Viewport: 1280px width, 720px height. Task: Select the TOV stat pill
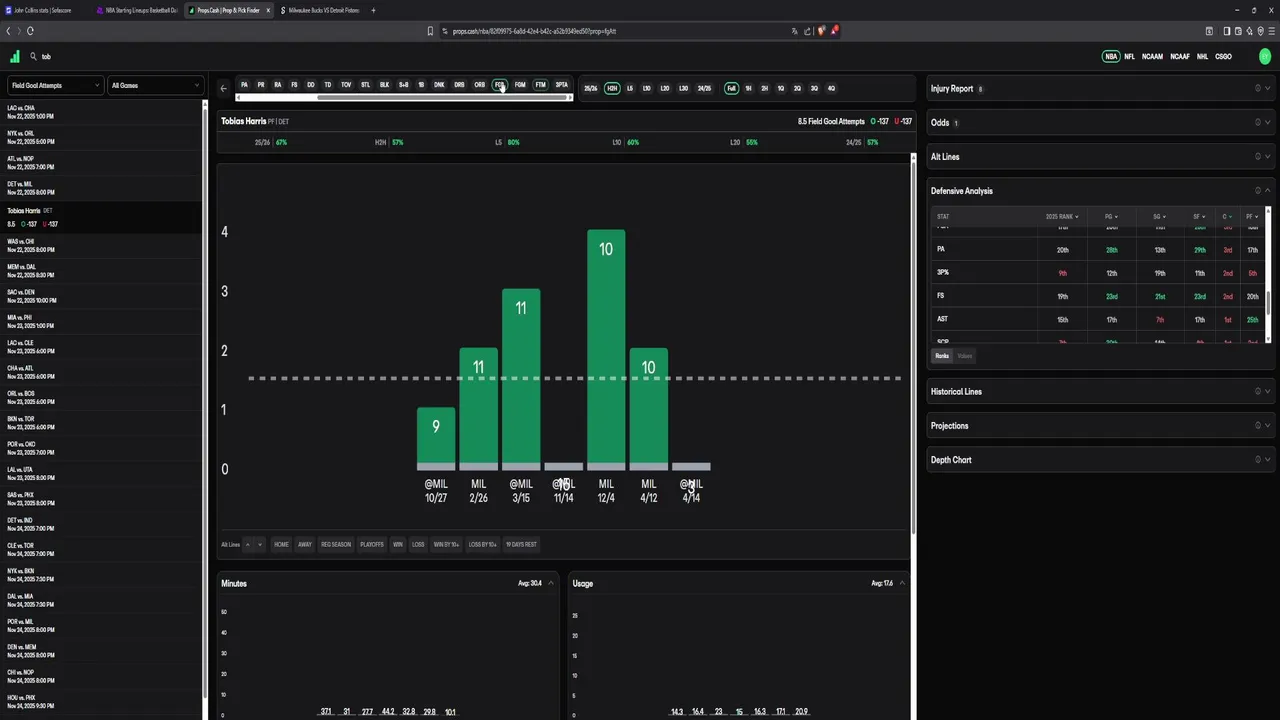pyautogui.click(x=346, y=85)
